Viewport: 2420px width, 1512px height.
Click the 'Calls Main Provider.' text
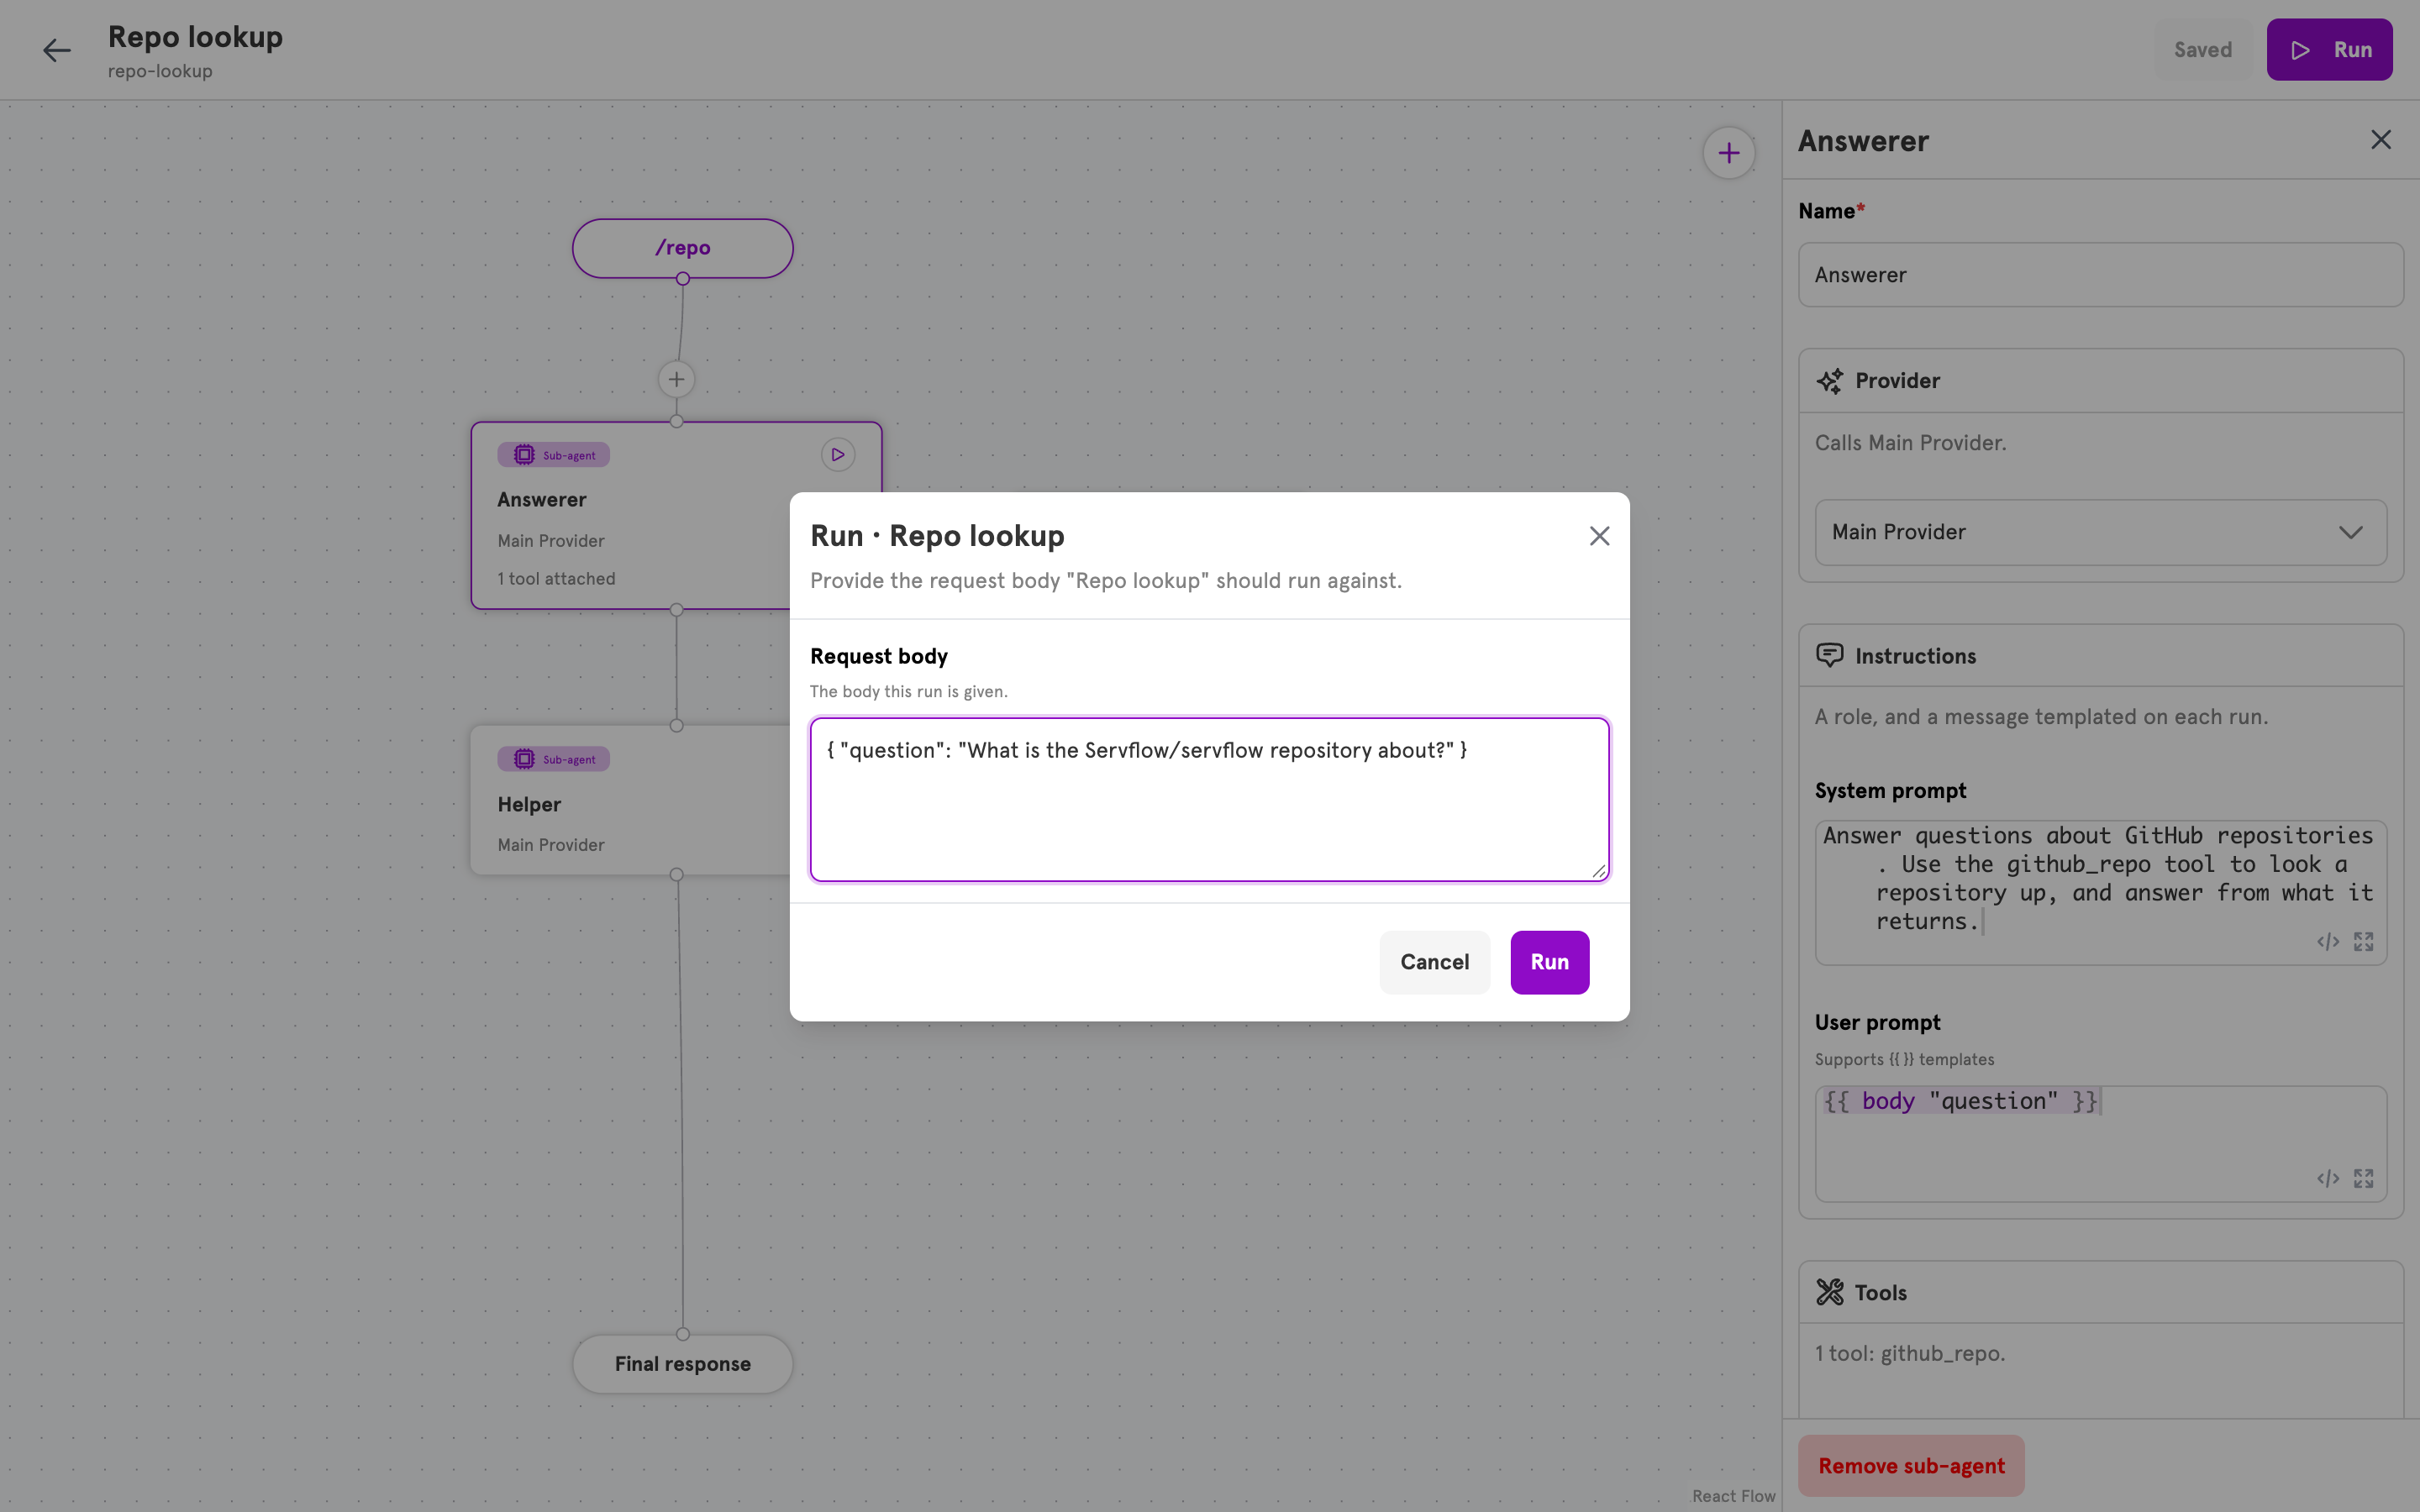pyautogui.click(x=1910, y=443)
